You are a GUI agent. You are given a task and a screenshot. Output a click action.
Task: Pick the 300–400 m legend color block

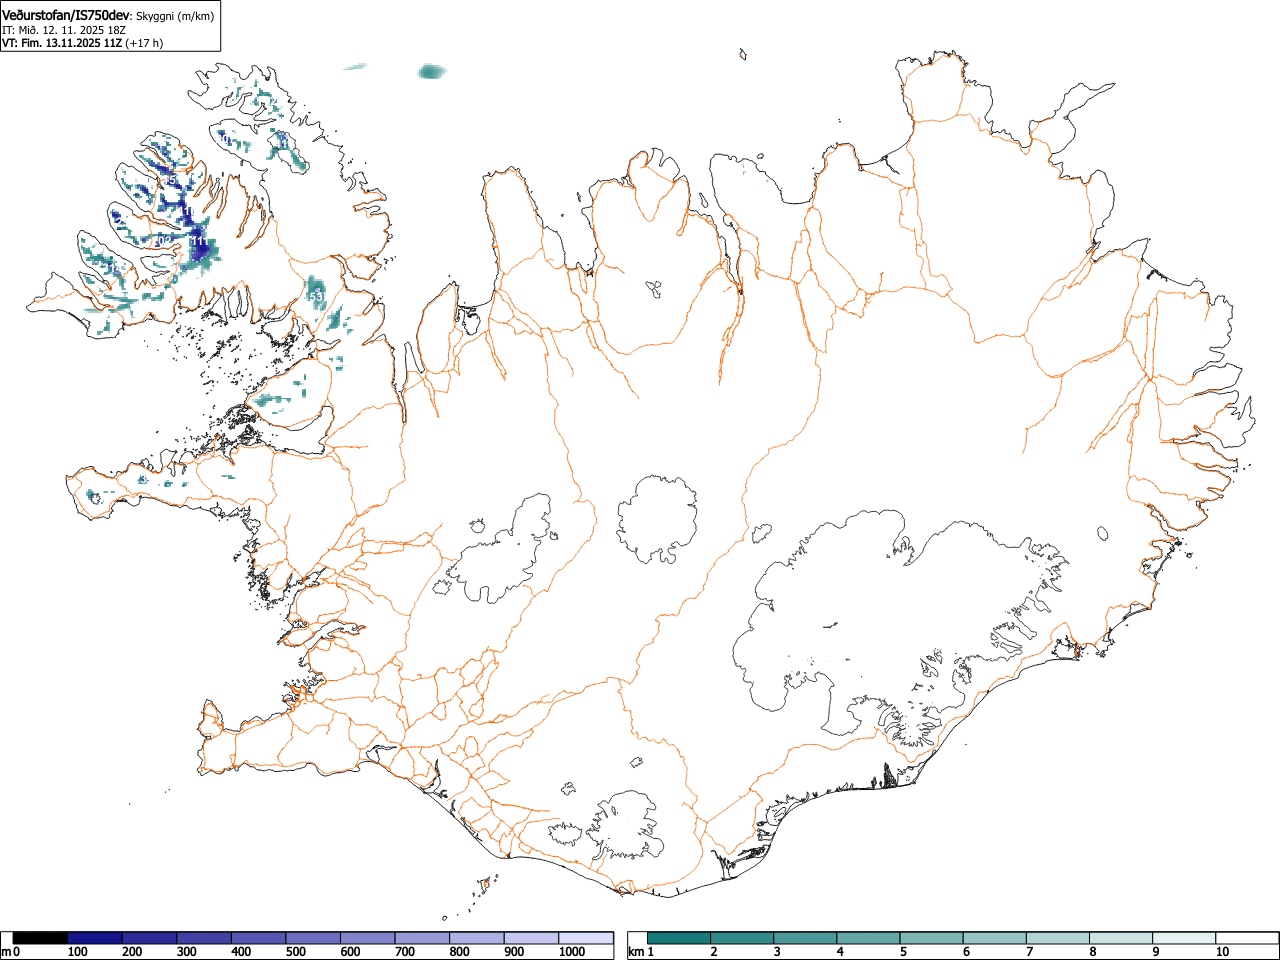pos(204,938)
